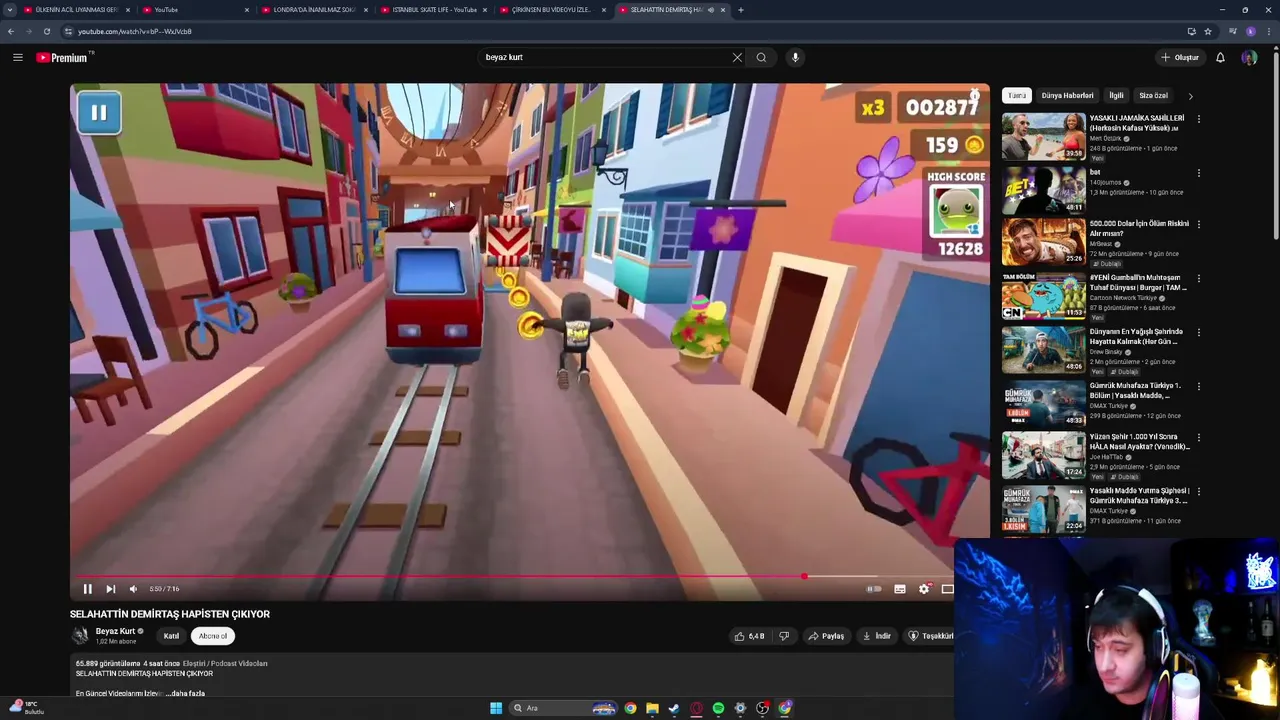
Task: Open the 'Yüzen Şehir 1.000 Yıl Sonra' video title
Action: 1139,441
